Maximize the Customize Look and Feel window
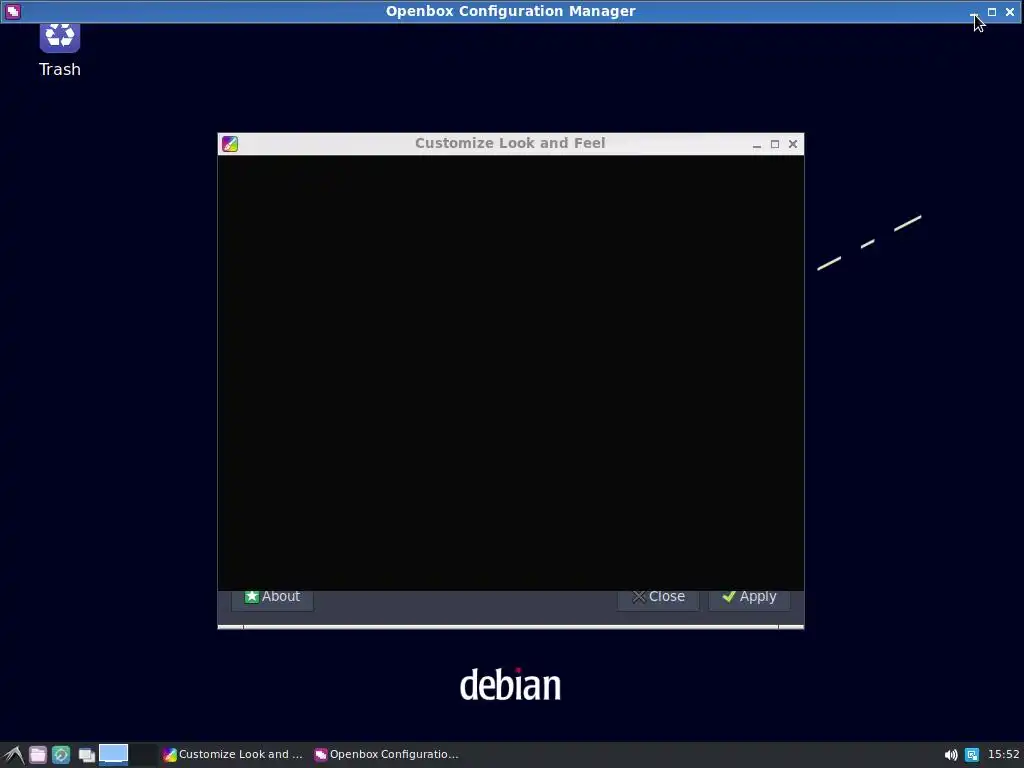The width and height of the screenshot is (1024, 768). pos(775,144)
